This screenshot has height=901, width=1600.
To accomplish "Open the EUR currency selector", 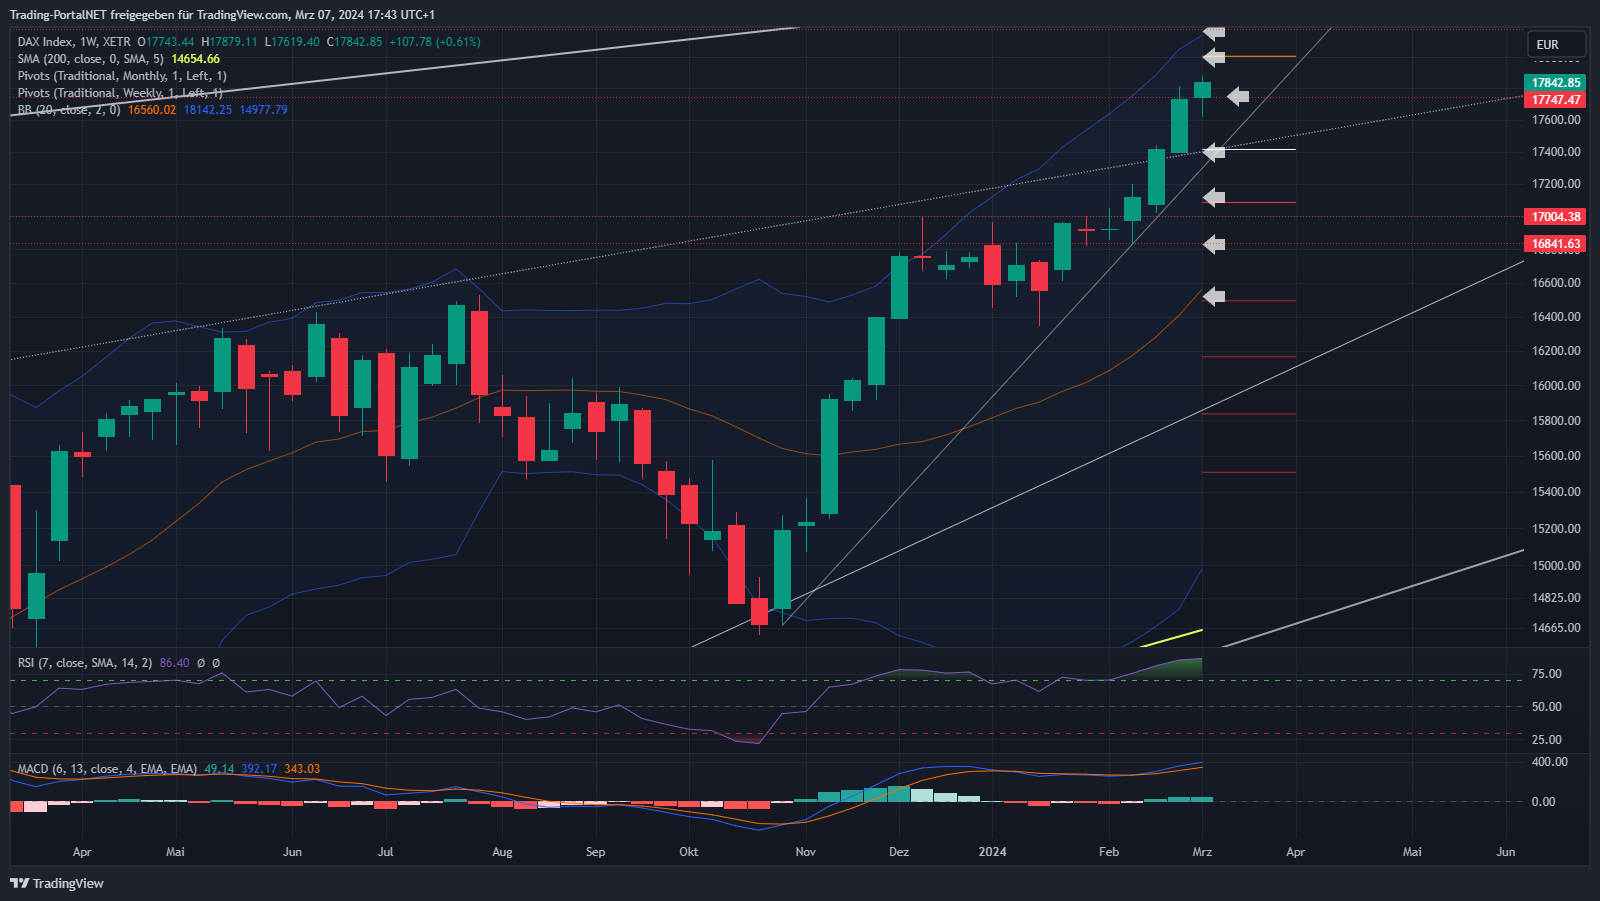I will point(1555,45).
